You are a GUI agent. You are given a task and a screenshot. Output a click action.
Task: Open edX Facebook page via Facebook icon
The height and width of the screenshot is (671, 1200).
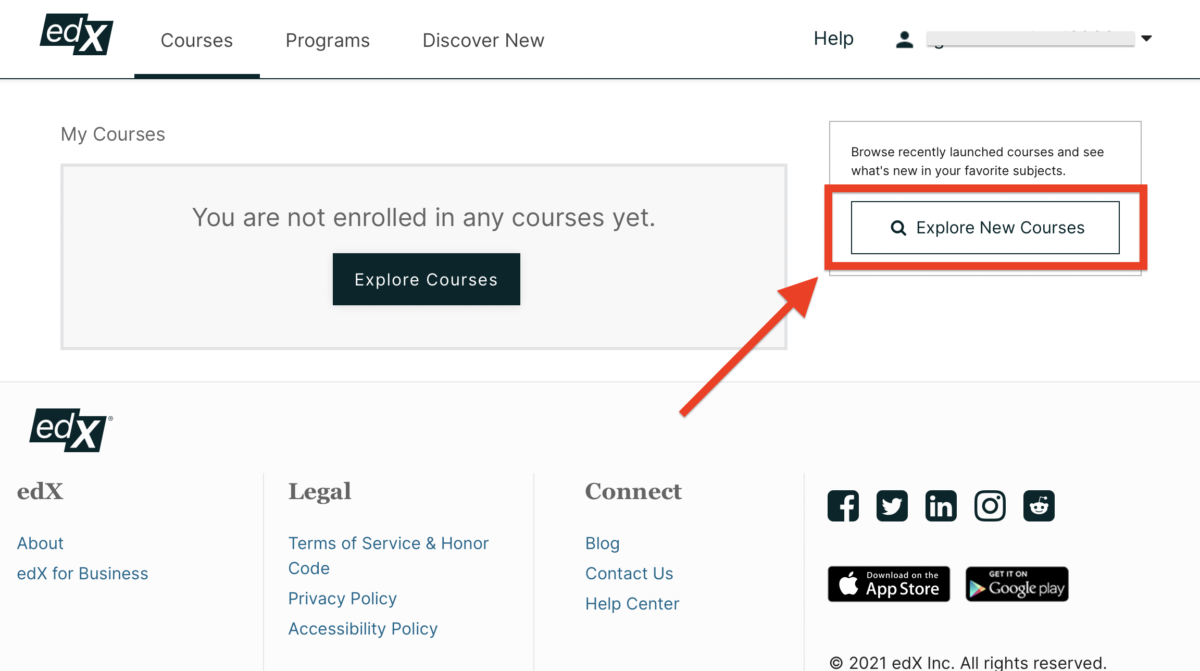point(843,506)
